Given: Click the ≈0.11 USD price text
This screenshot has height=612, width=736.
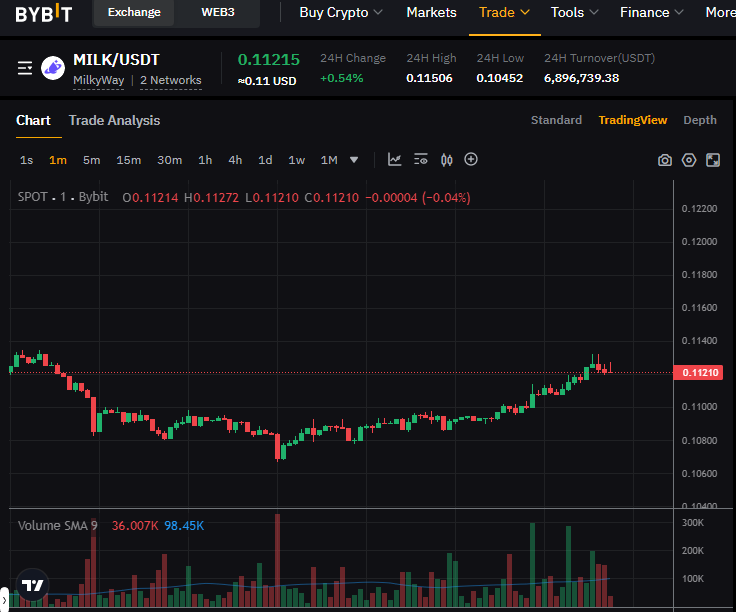Looking at the screenshot, I should pyautogui.click(x=267, y=81).
